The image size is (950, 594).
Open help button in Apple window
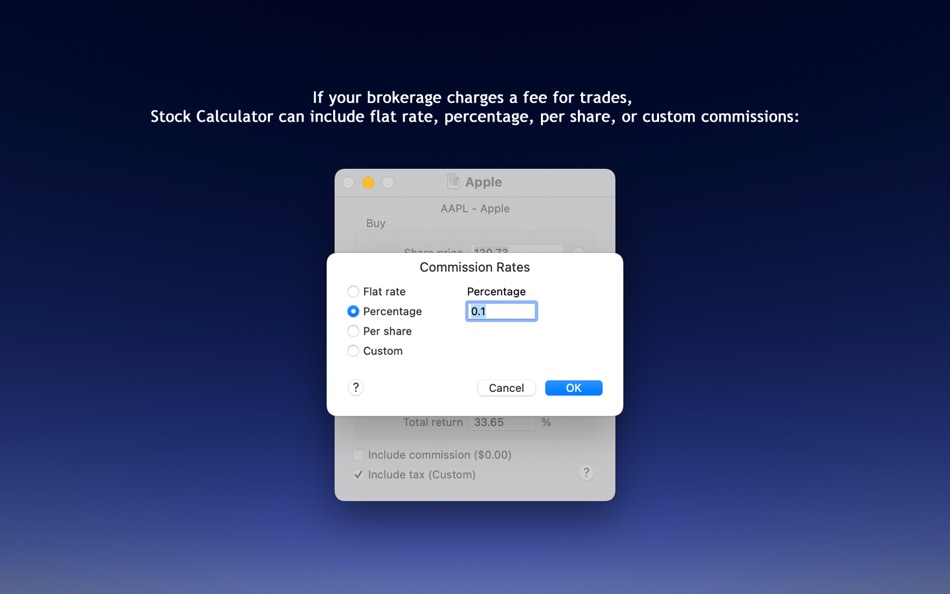(x=586, y=473)
